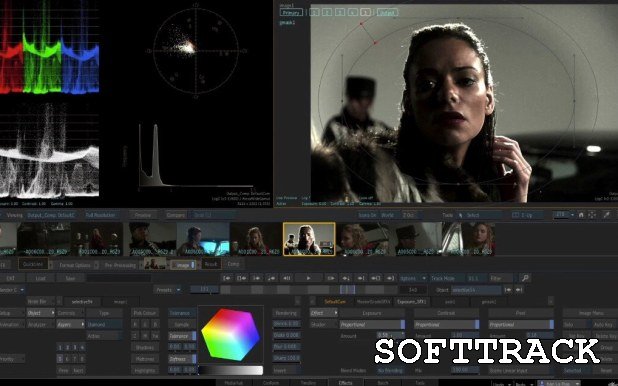618x386 pixels.
Task: Click the home icon above the thumbnails
Action: pyautogui.click(x=581, y=215)
